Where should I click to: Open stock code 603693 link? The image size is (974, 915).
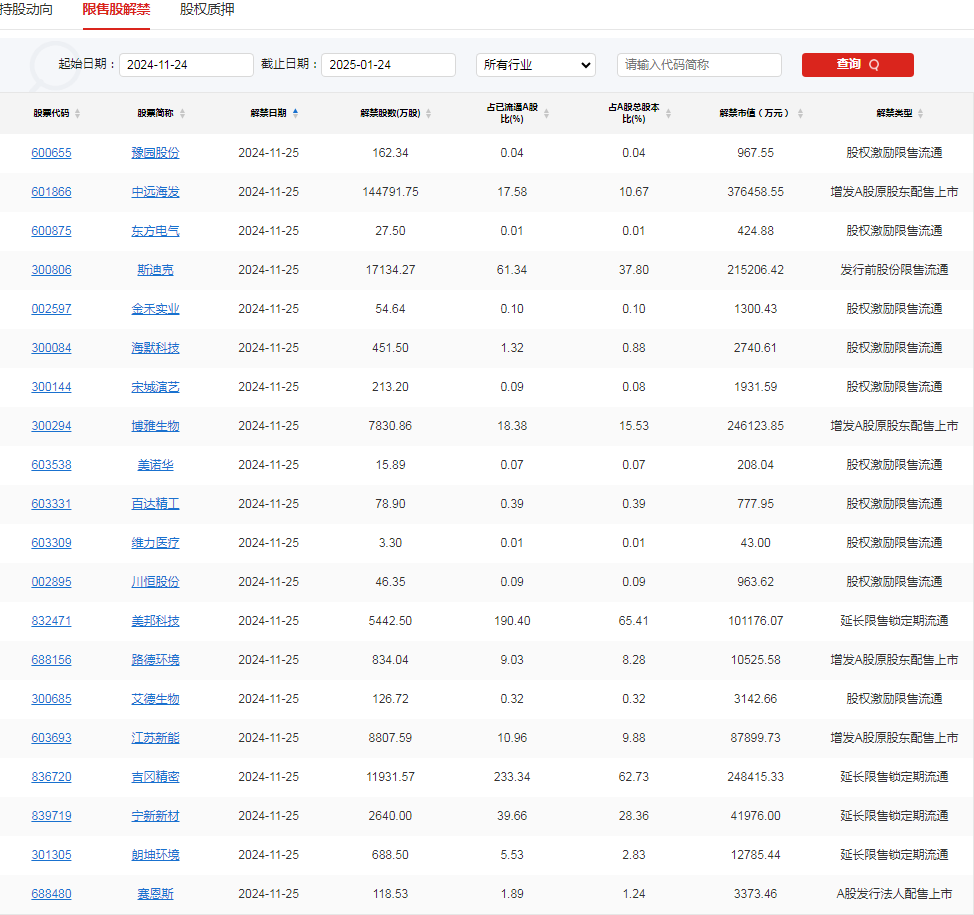(52, 738)
